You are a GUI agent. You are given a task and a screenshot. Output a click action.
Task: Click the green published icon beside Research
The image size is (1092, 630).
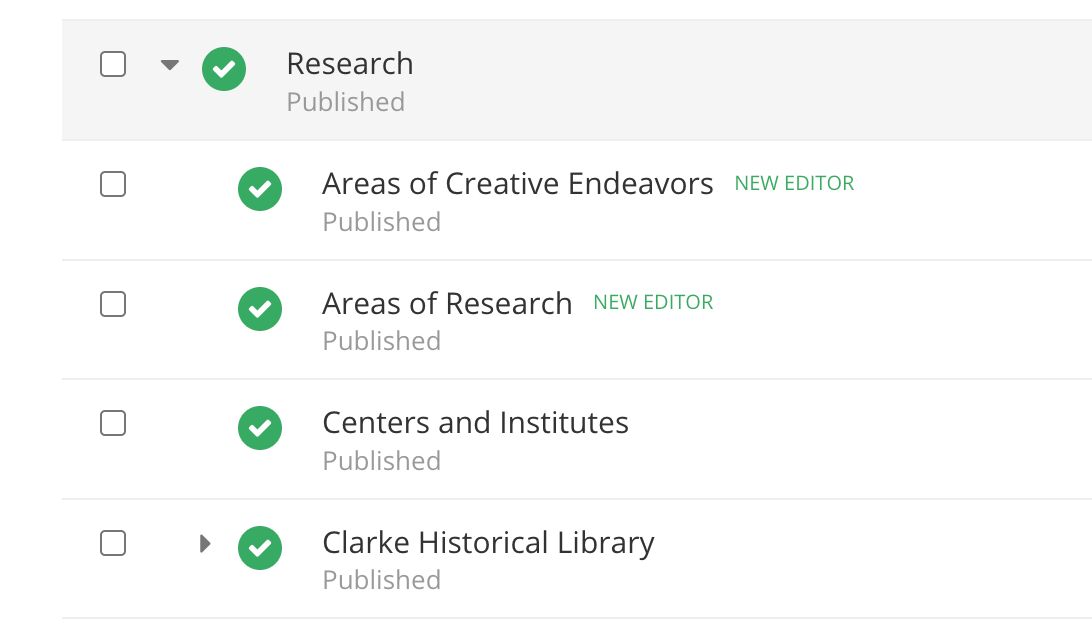(224, 70)
